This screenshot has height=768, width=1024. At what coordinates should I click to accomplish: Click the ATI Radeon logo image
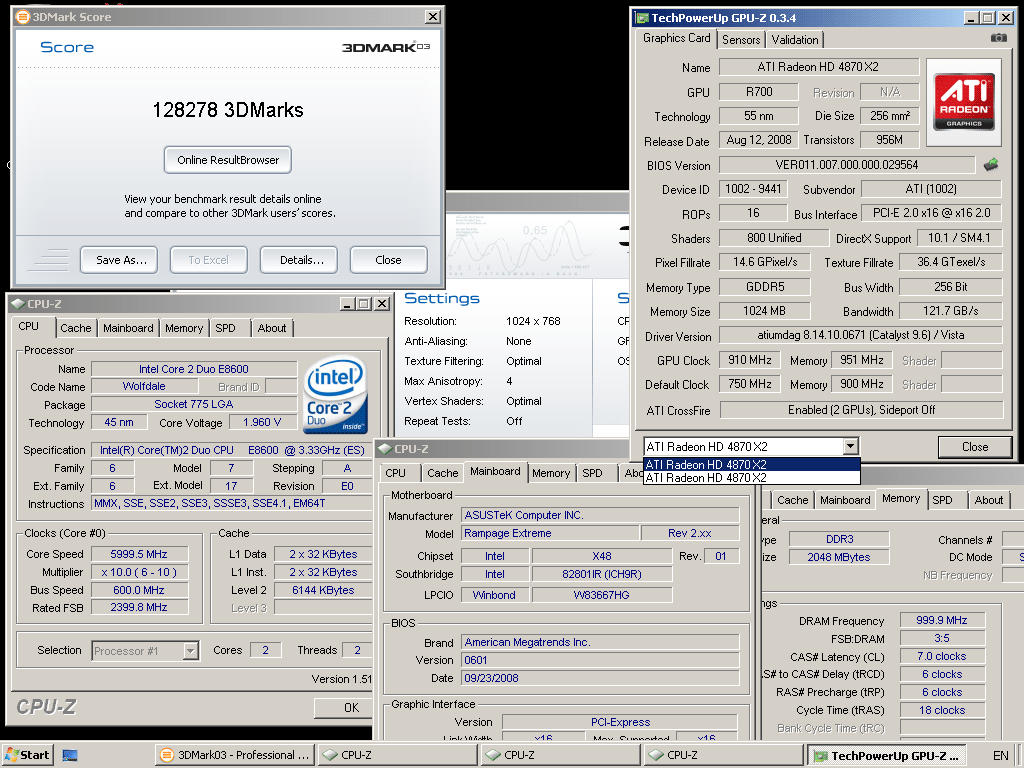point(963,102)
